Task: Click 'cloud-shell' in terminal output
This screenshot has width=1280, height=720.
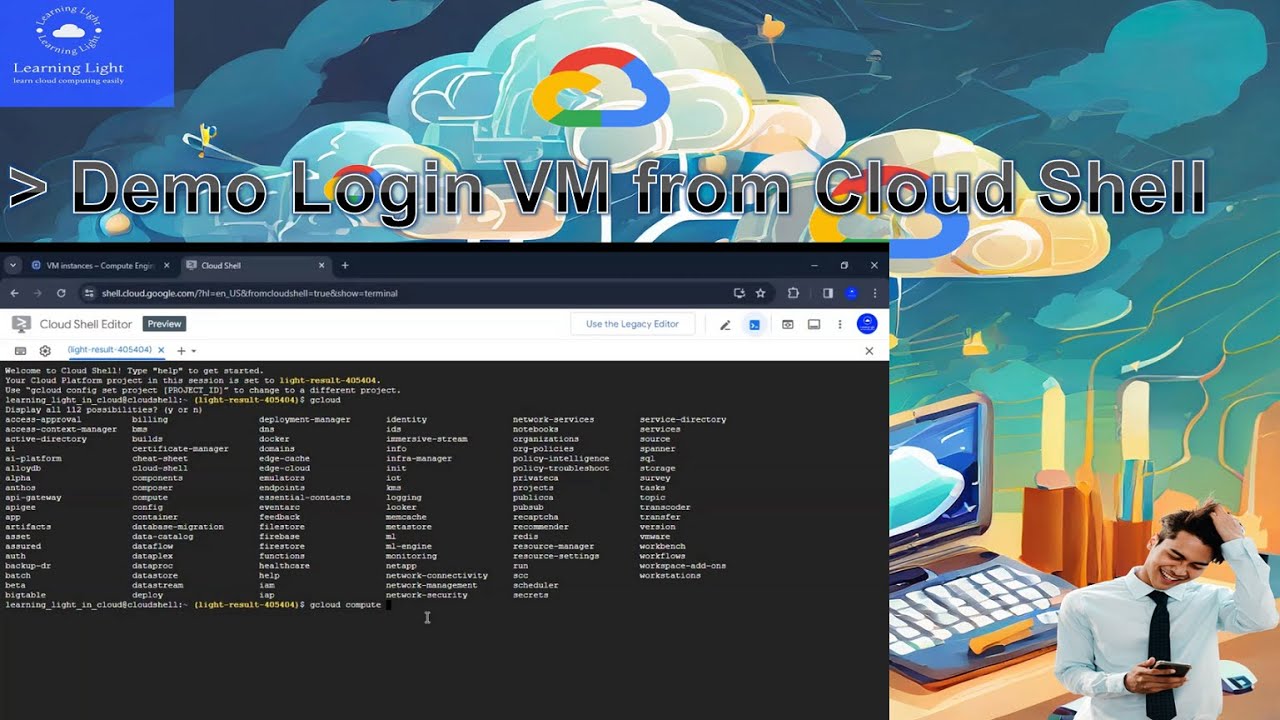Action: [x=160, y=468]
